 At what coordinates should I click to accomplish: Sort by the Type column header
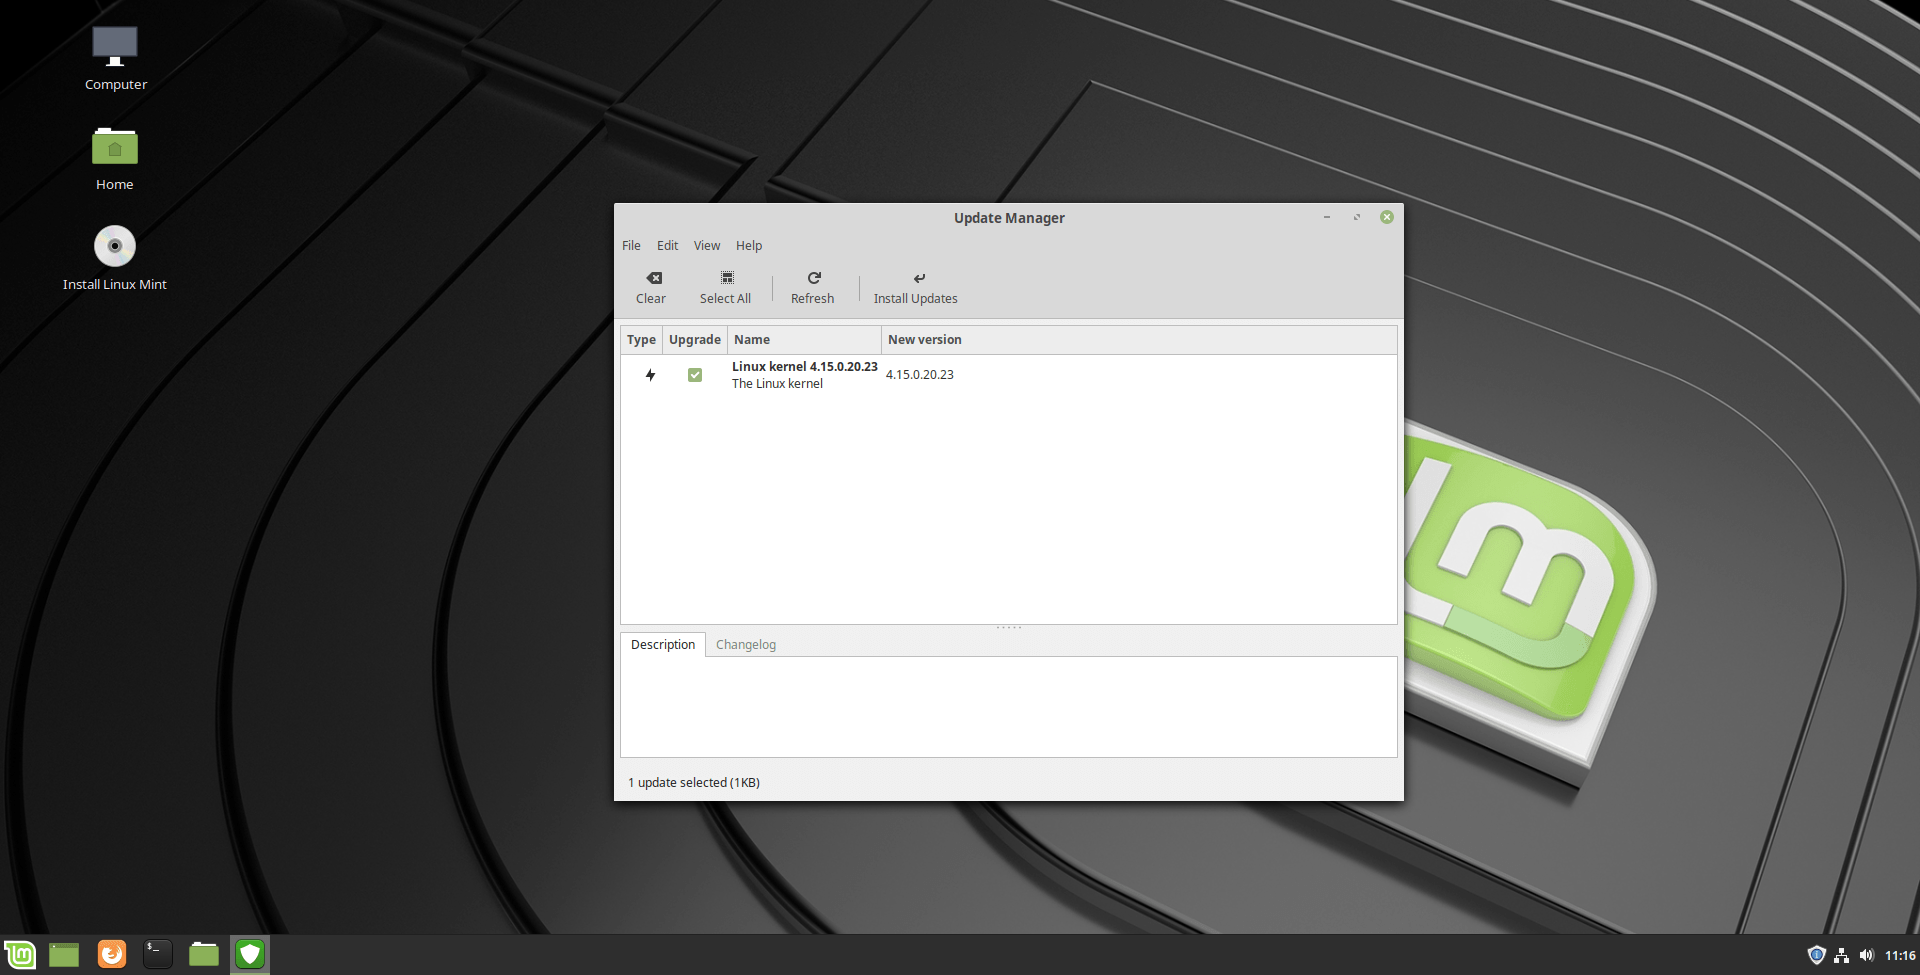pyautogui.click(x=641, y=340)
